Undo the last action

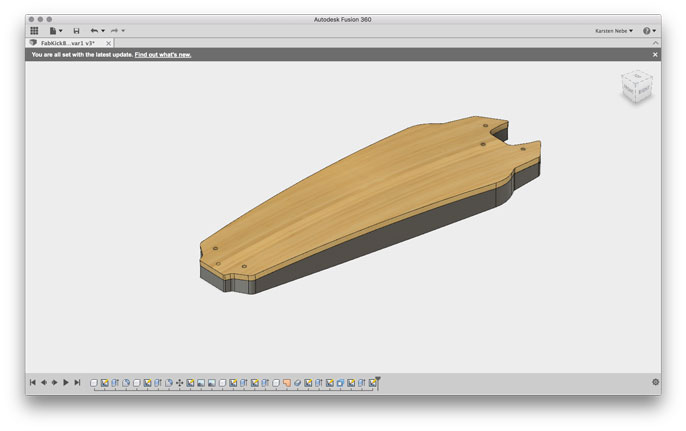pos(94,31)
